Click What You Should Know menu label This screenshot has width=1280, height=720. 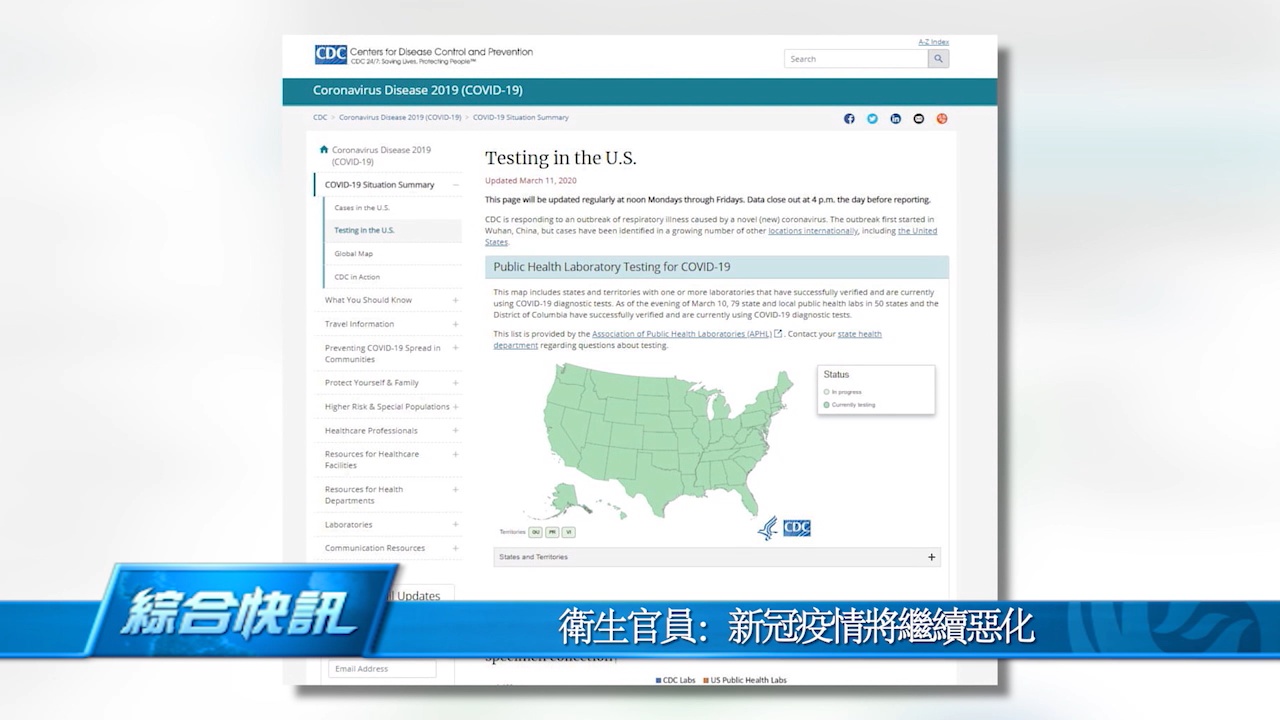coord(368,300)
